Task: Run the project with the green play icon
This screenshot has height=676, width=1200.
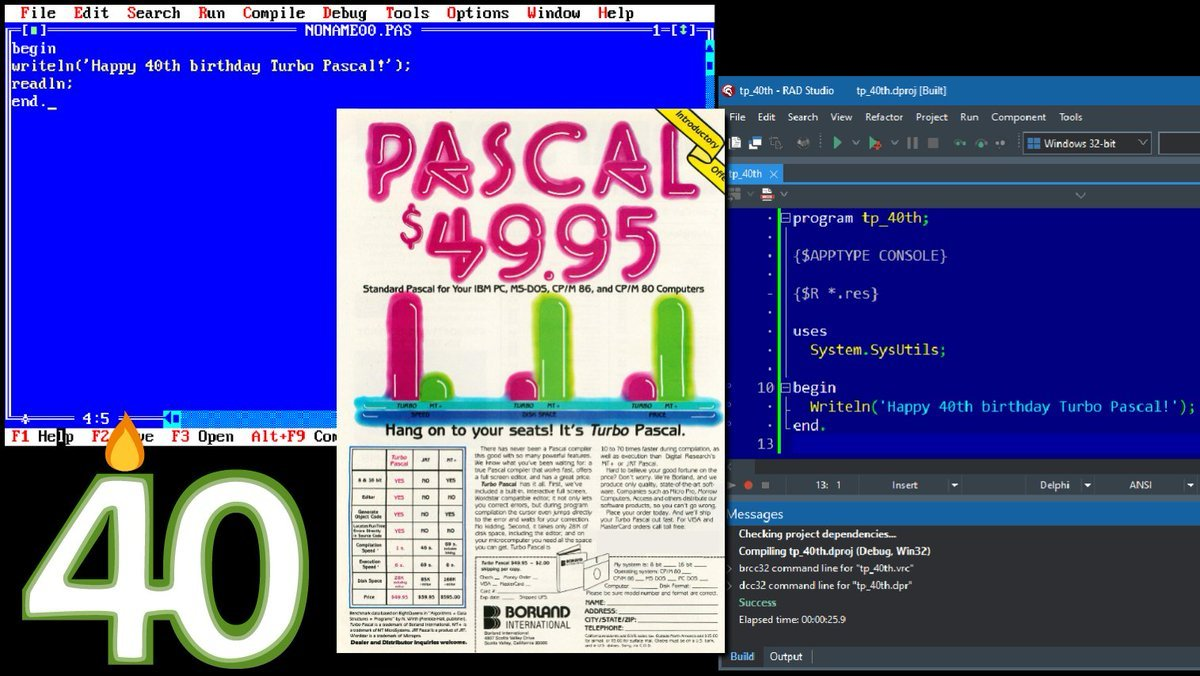Action: 838,143
